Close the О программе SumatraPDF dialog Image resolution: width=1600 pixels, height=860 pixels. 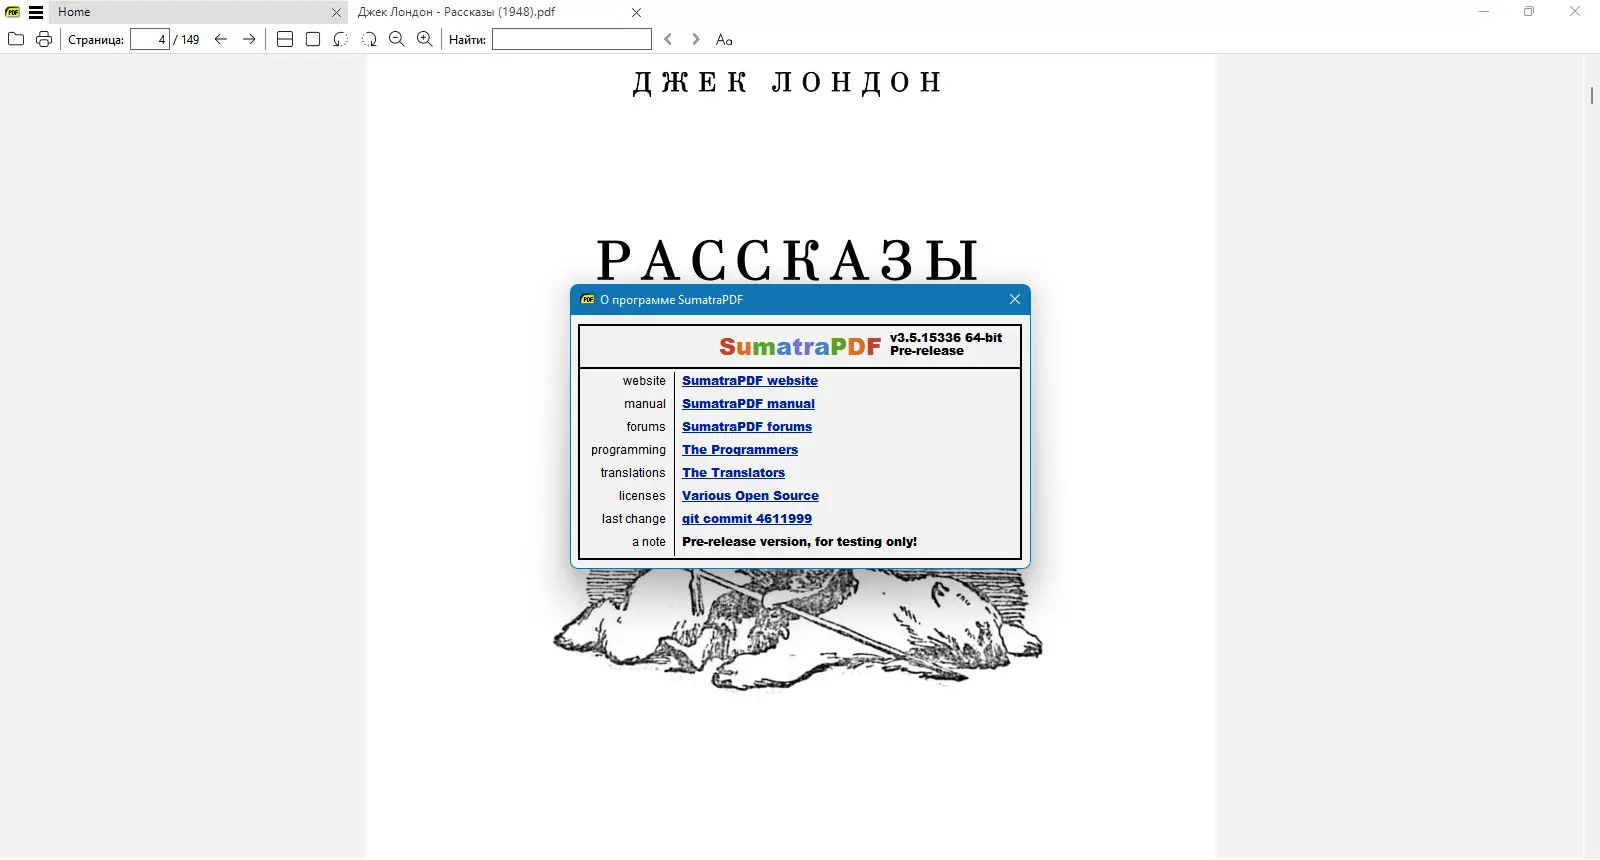1015,299
